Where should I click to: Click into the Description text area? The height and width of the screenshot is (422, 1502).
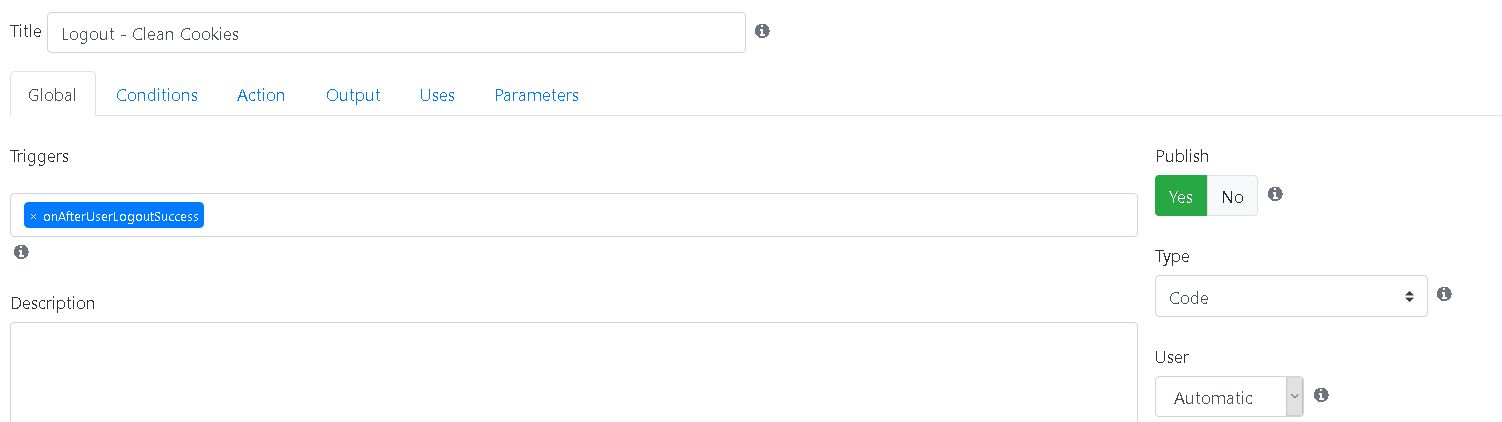tap(574, 372)
